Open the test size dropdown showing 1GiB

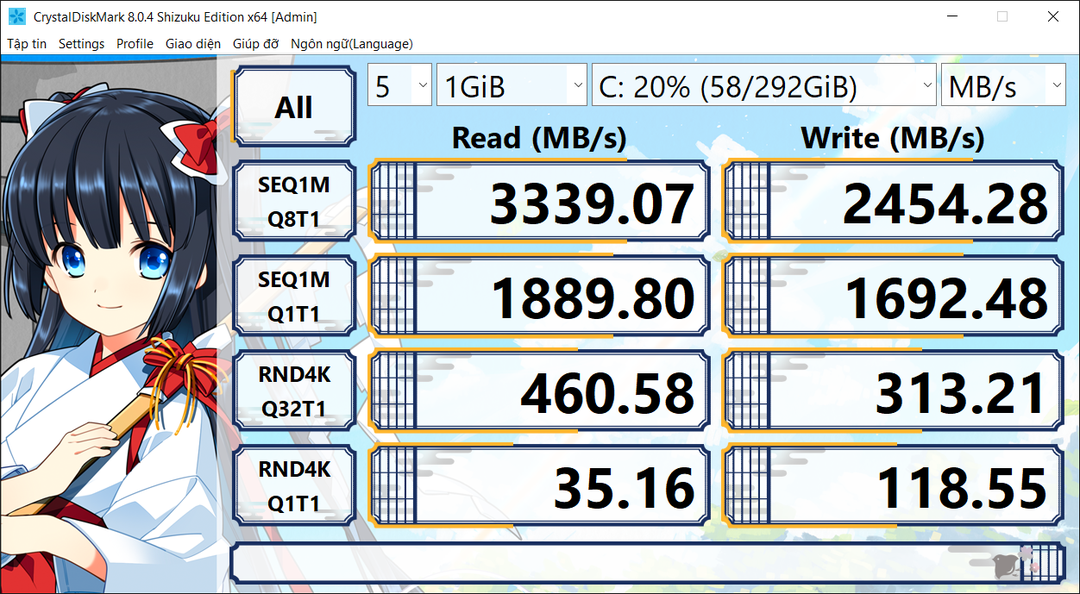[511, 84]
